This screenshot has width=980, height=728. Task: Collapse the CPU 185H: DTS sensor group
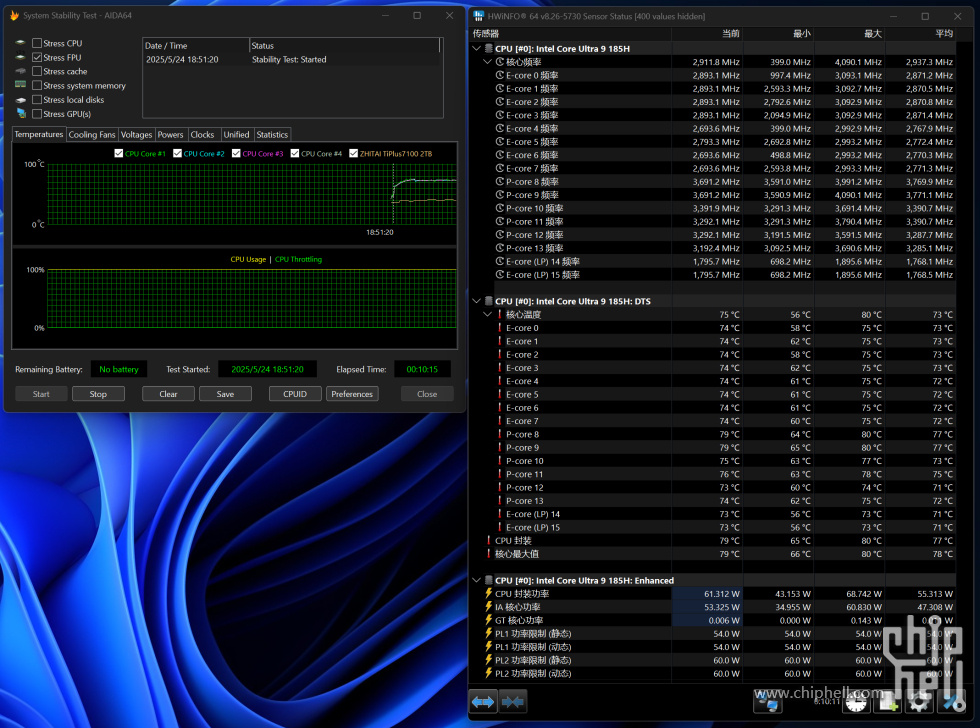coord(477,301)
